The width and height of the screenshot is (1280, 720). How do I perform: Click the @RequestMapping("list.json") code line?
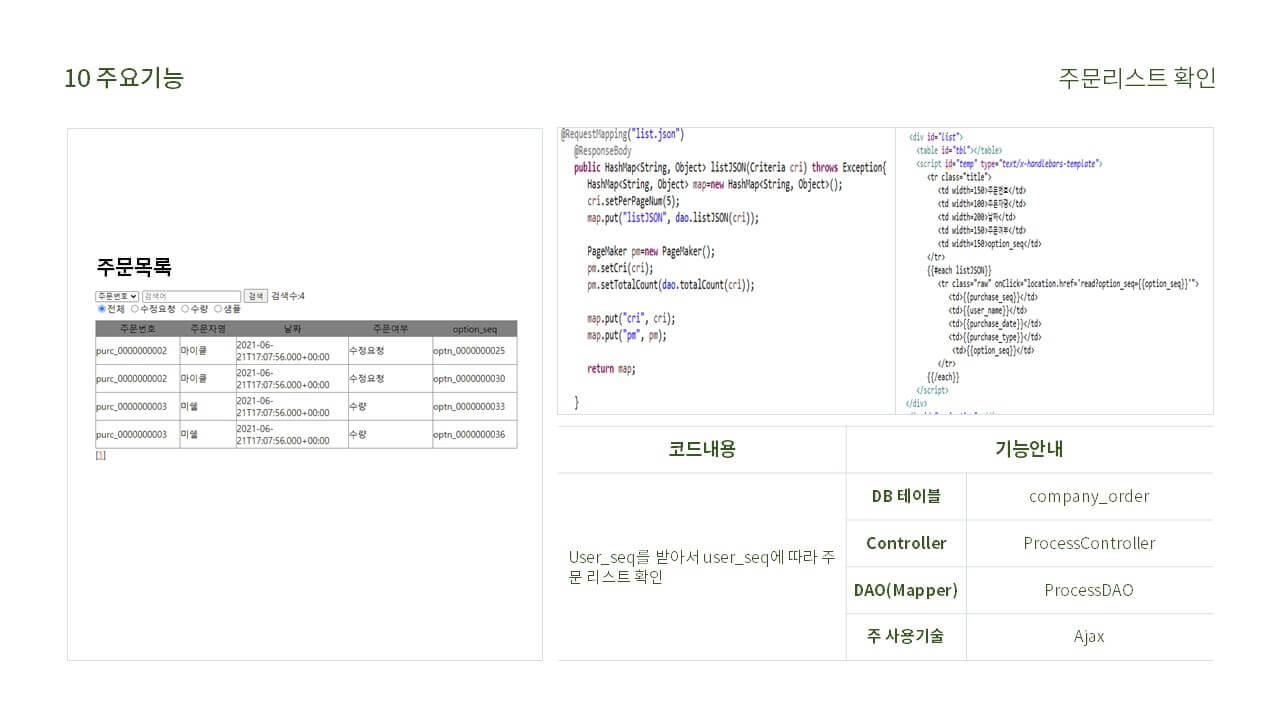coord(622,134)
